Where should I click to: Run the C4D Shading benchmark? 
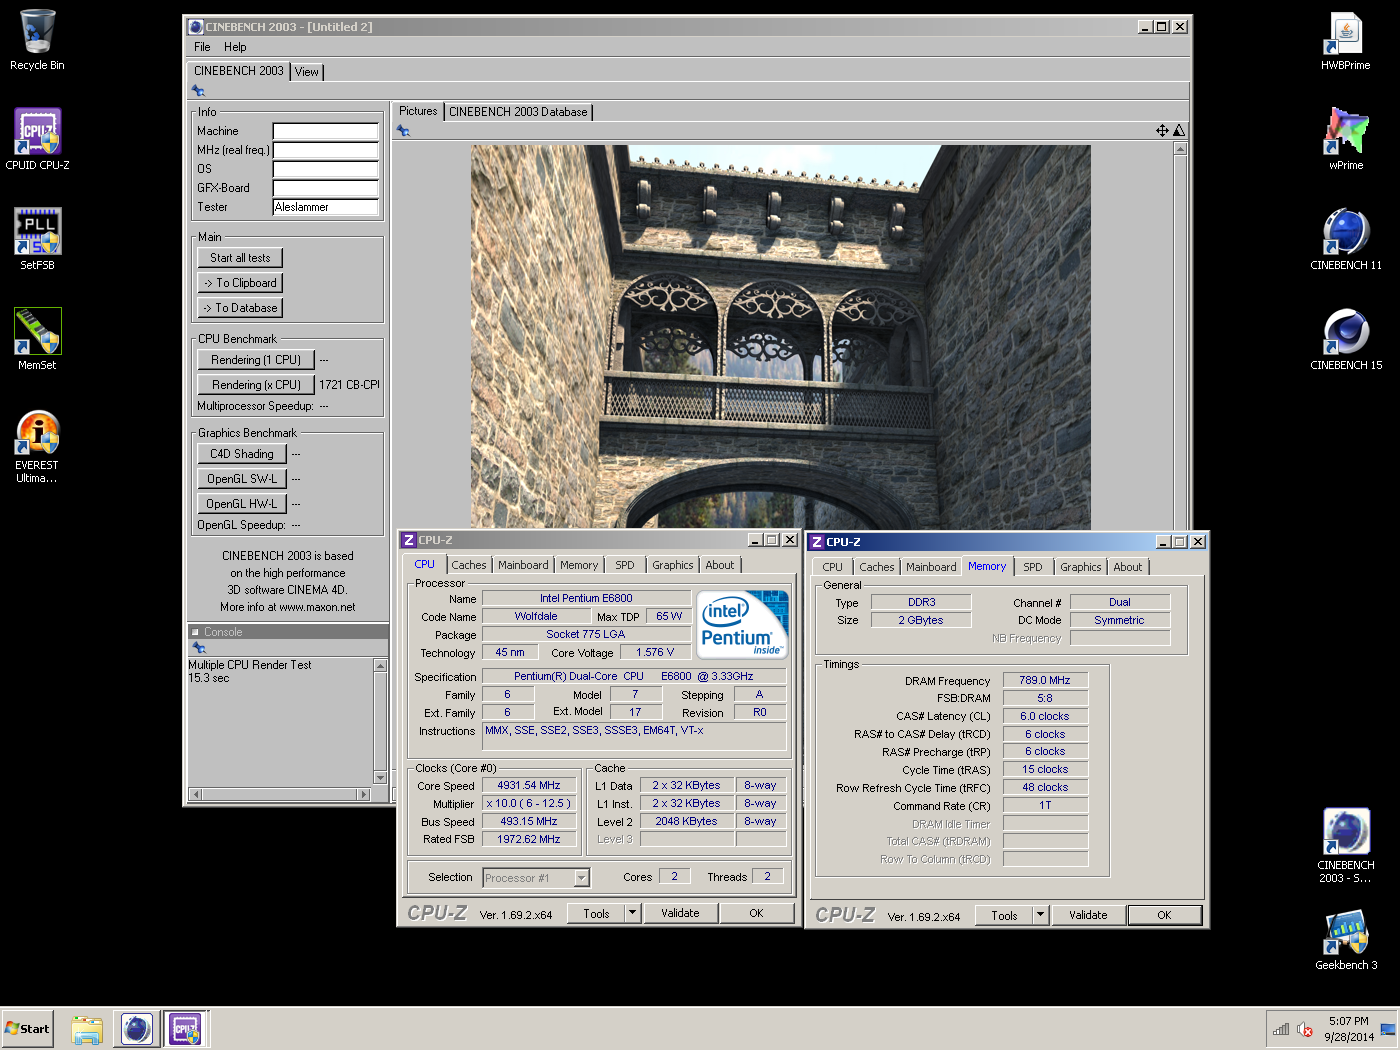242,454
